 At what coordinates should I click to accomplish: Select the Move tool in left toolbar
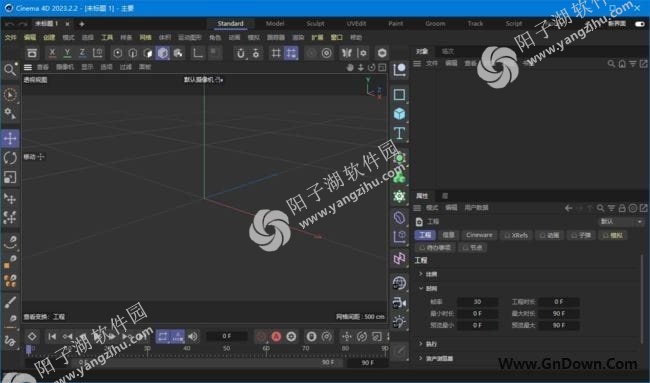pyautogui.click(x=10, y=138)
